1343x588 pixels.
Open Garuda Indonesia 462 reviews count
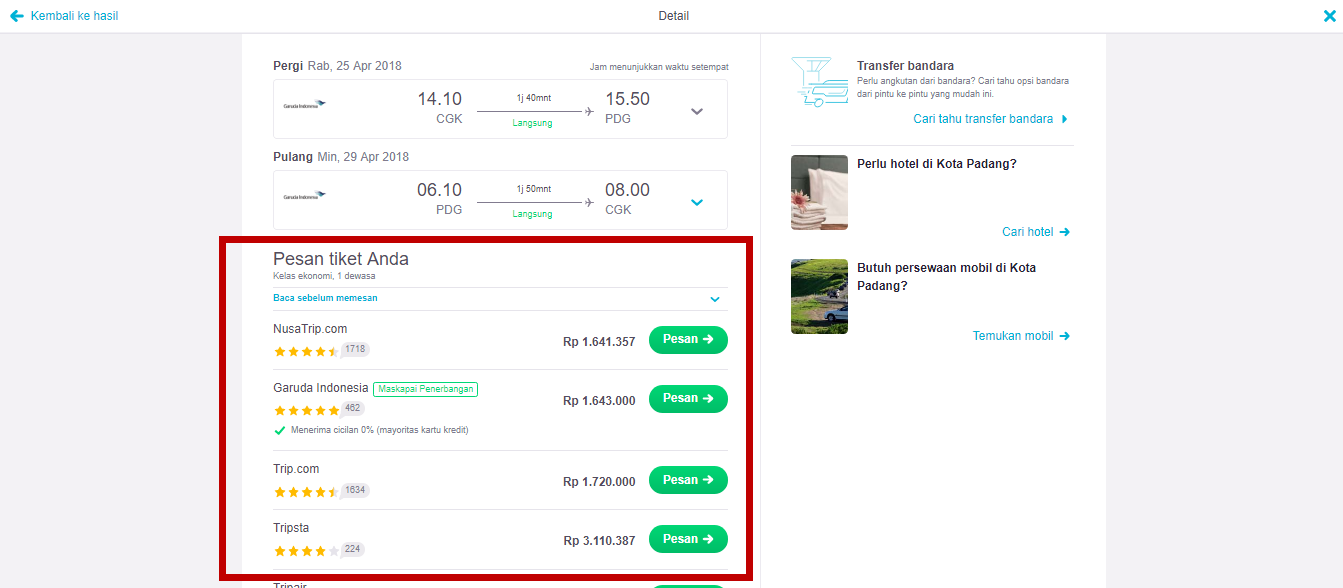353,408
